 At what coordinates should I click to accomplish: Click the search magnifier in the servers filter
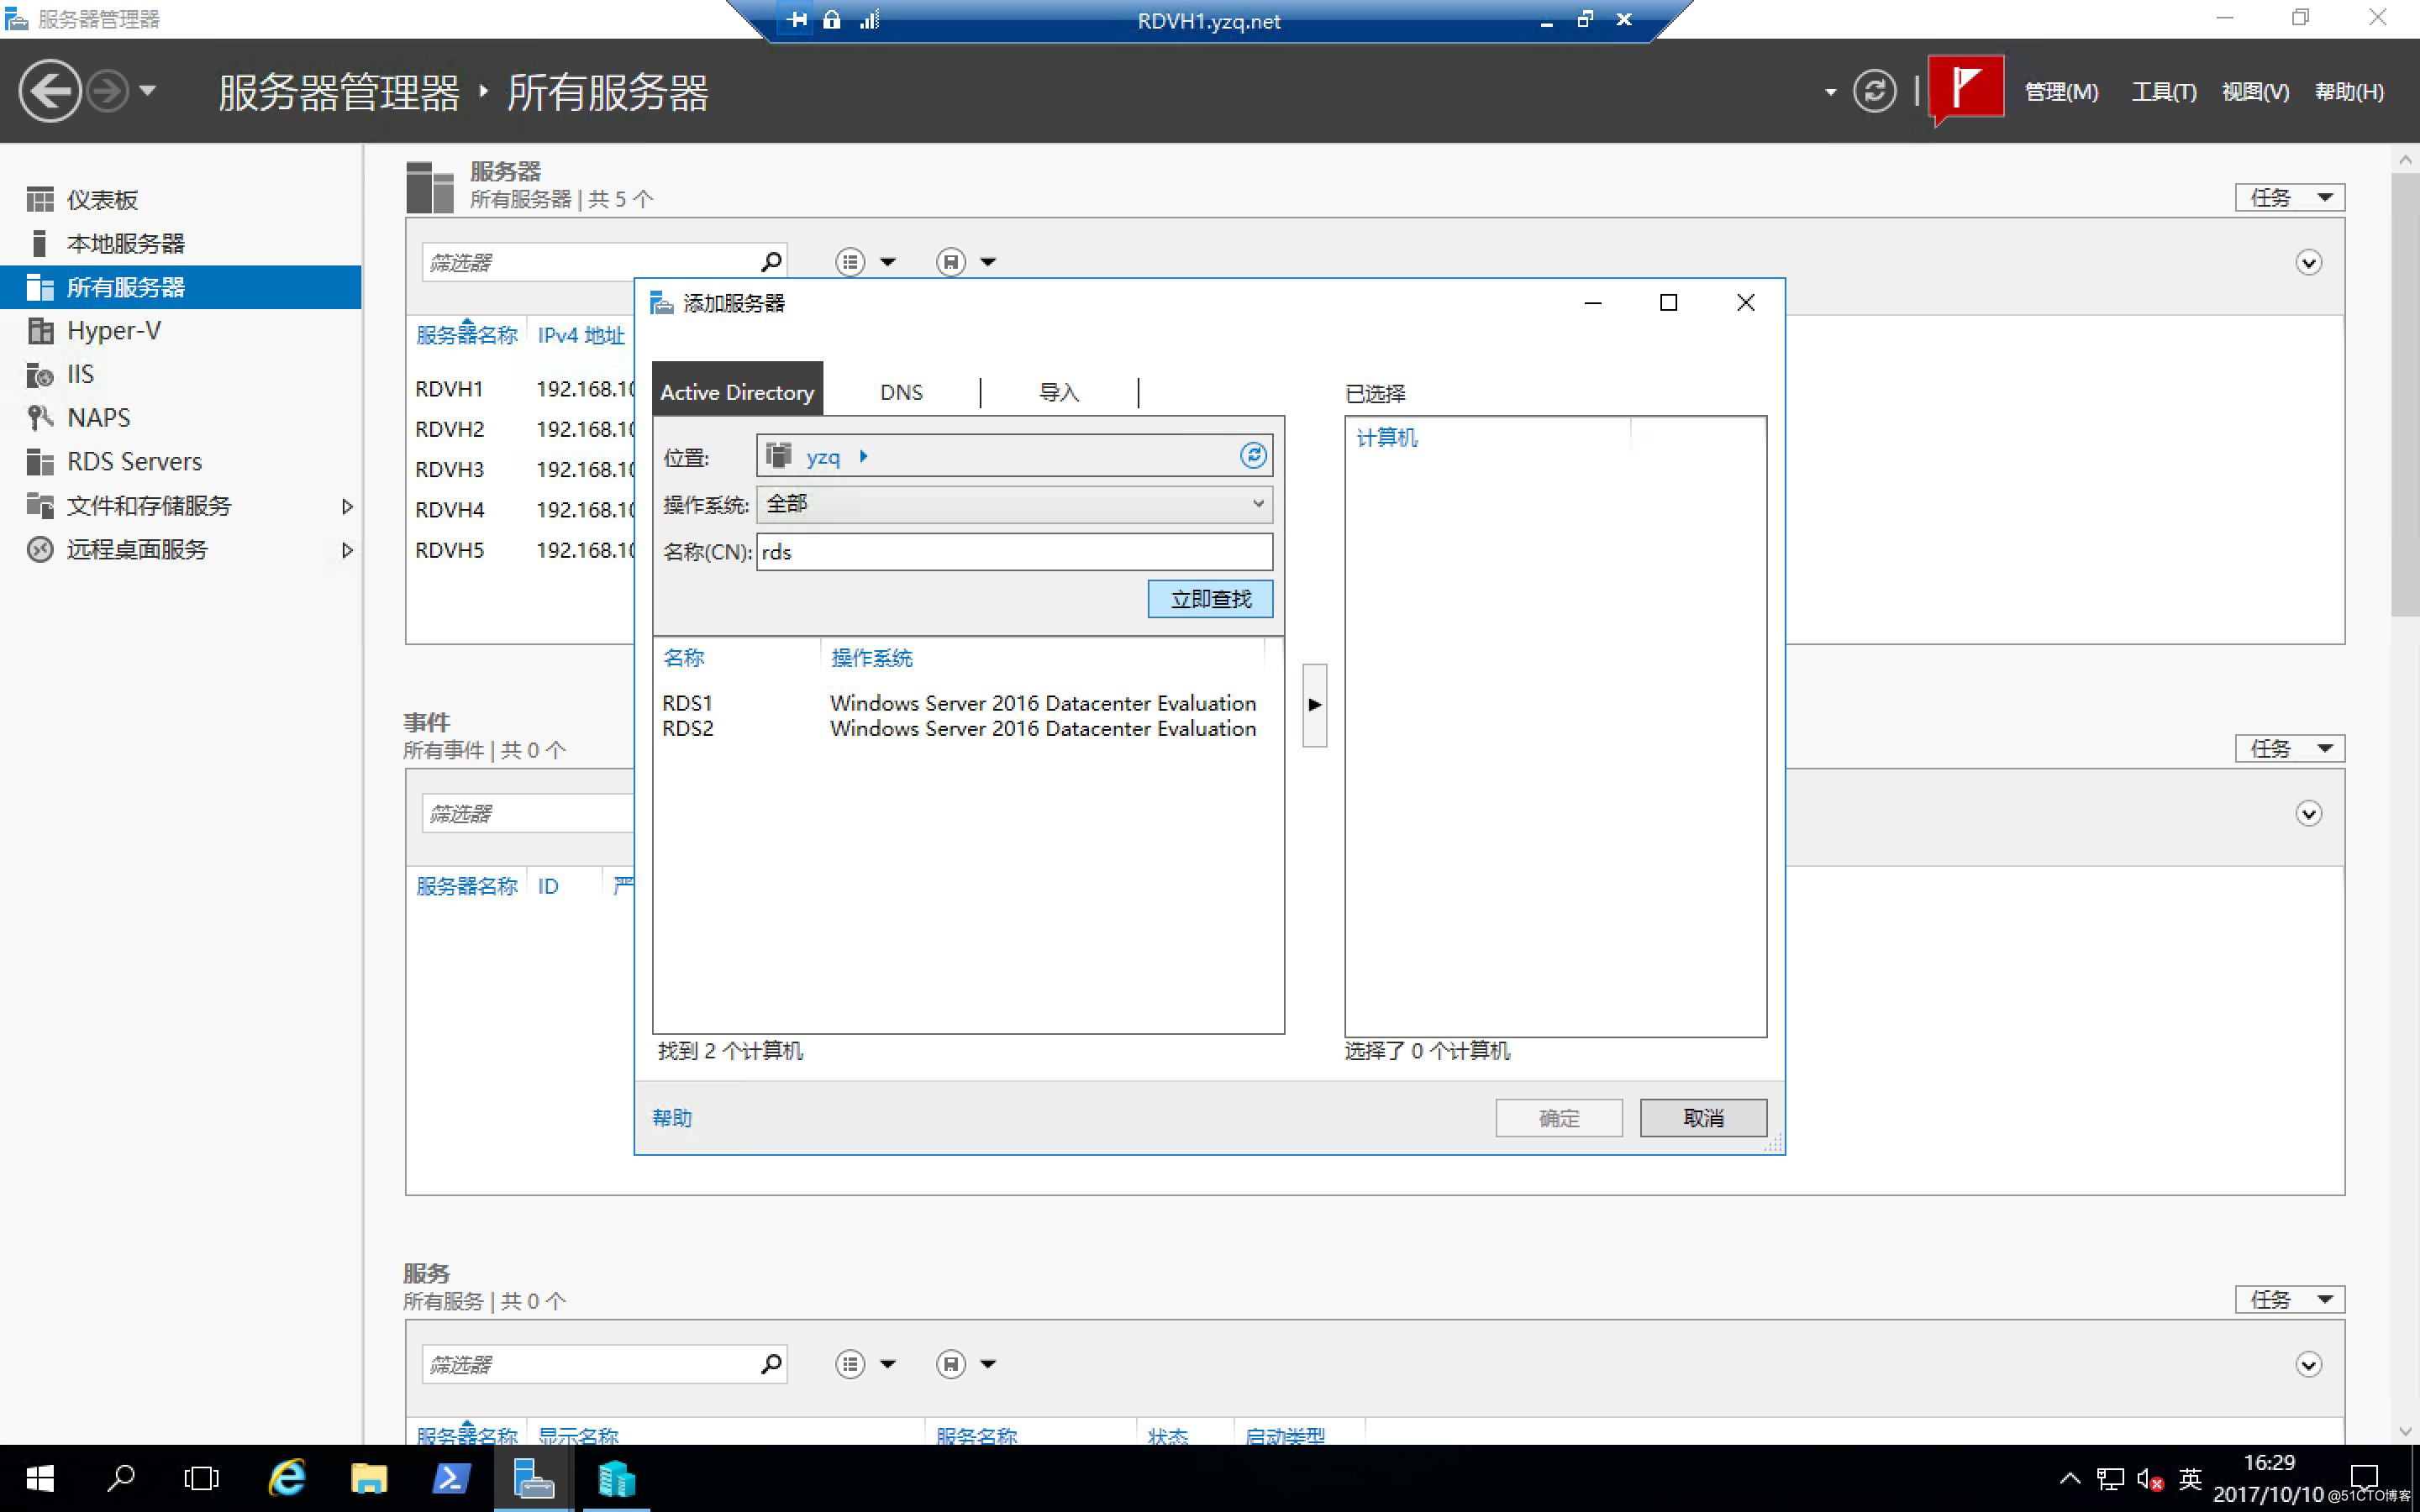(x=771, y=262)
